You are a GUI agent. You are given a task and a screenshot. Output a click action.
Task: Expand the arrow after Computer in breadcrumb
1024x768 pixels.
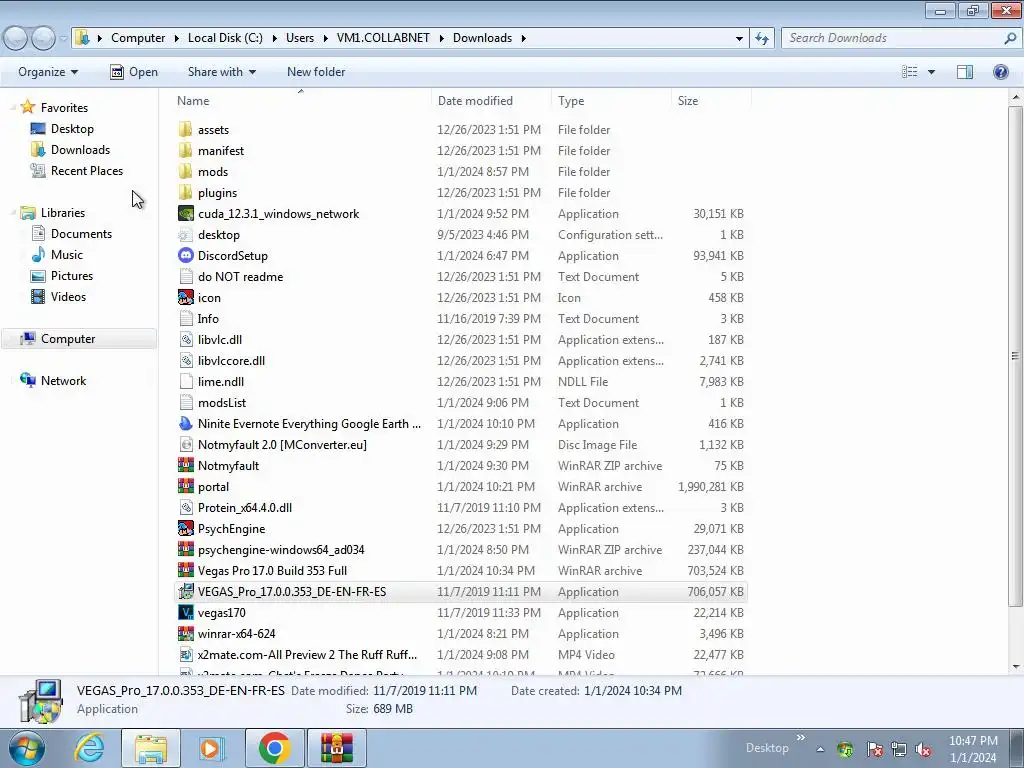point(176,38)
